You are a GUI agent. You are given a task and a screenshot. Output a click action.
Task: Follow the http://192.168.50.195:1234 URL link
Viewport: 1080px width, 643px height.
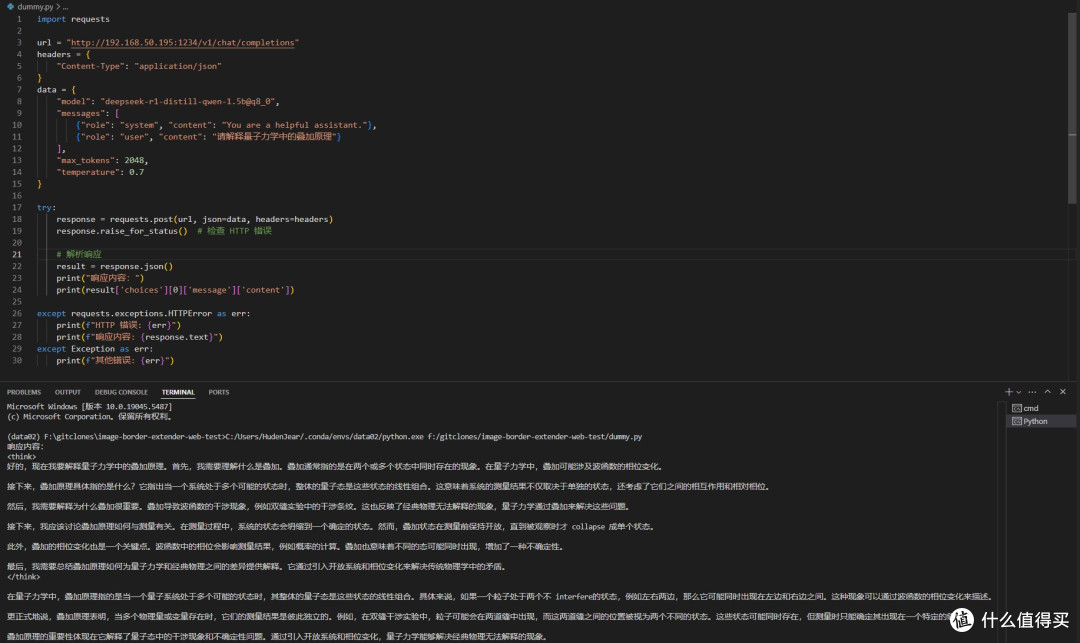(183, 43)
